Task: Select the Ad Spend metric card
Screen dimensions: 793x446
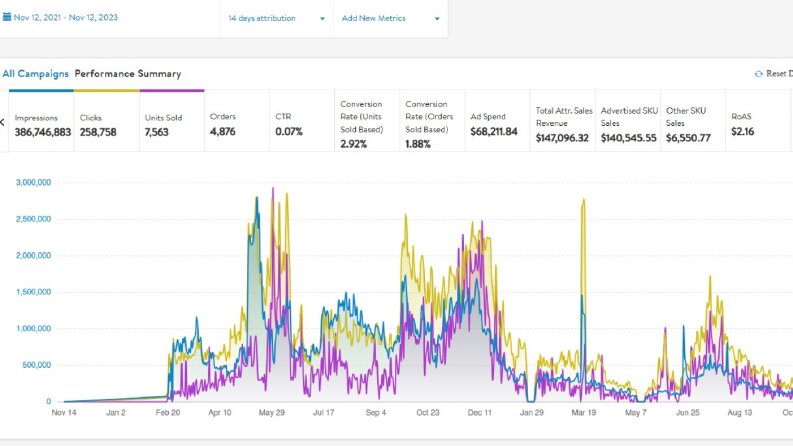Action: tap(498, 121)
